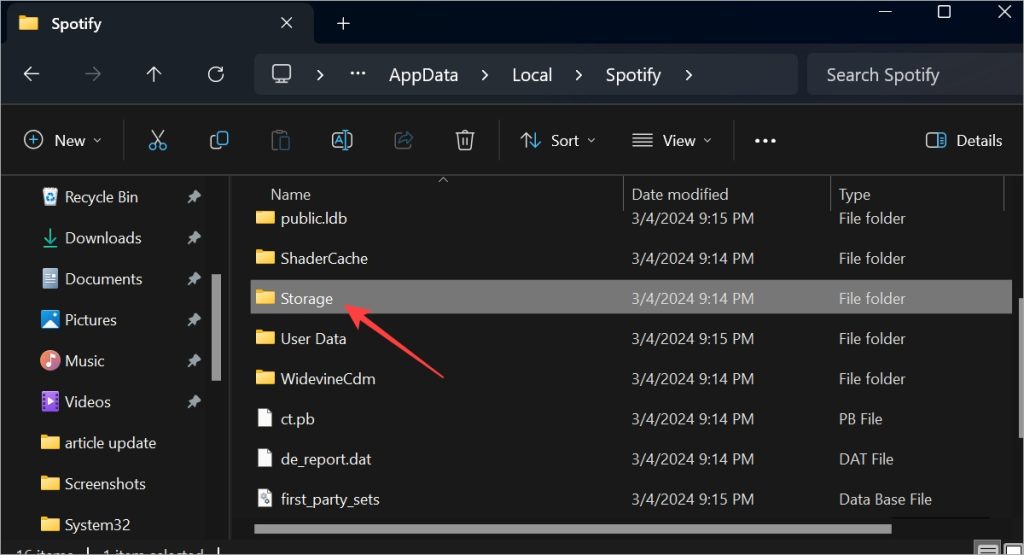1024x555 pixels.
Task: Open article update folder in sidebar
Action: 110,443
